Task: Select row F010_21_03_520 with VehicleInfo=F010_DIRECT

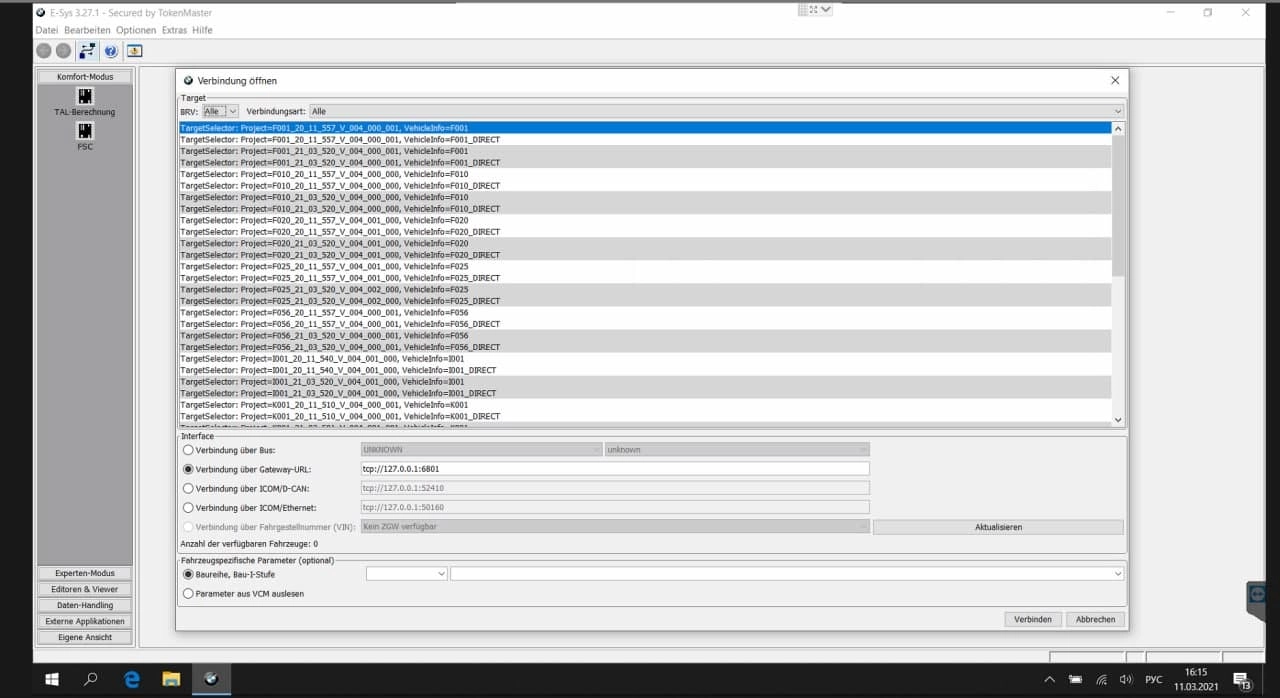Action: pyautogui.click(x=645, y=209)
